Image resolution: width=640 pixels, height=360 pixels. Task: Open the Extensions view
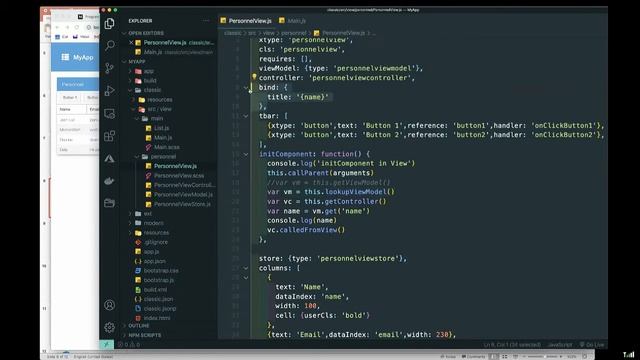tap(109, 136)
